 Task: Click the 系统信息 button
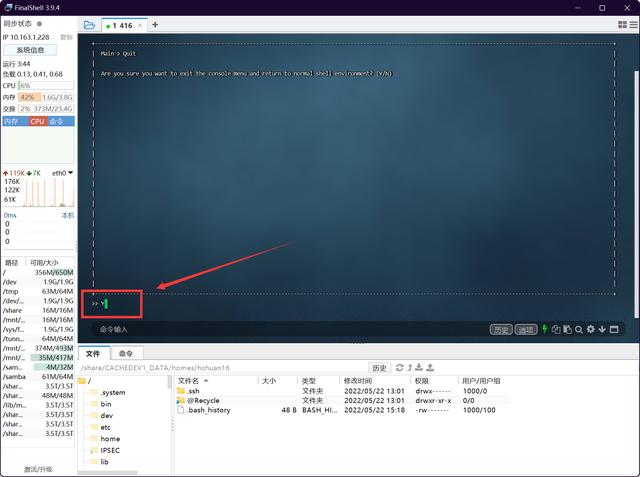(30, 50)
